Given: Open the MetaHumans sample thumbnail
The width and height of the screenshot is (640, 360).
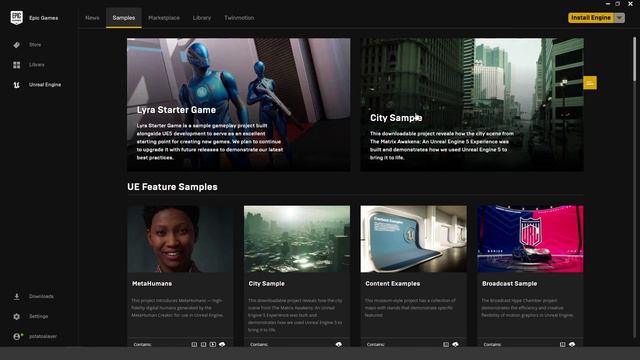Looking at the screenshot, I should (180, 239).
